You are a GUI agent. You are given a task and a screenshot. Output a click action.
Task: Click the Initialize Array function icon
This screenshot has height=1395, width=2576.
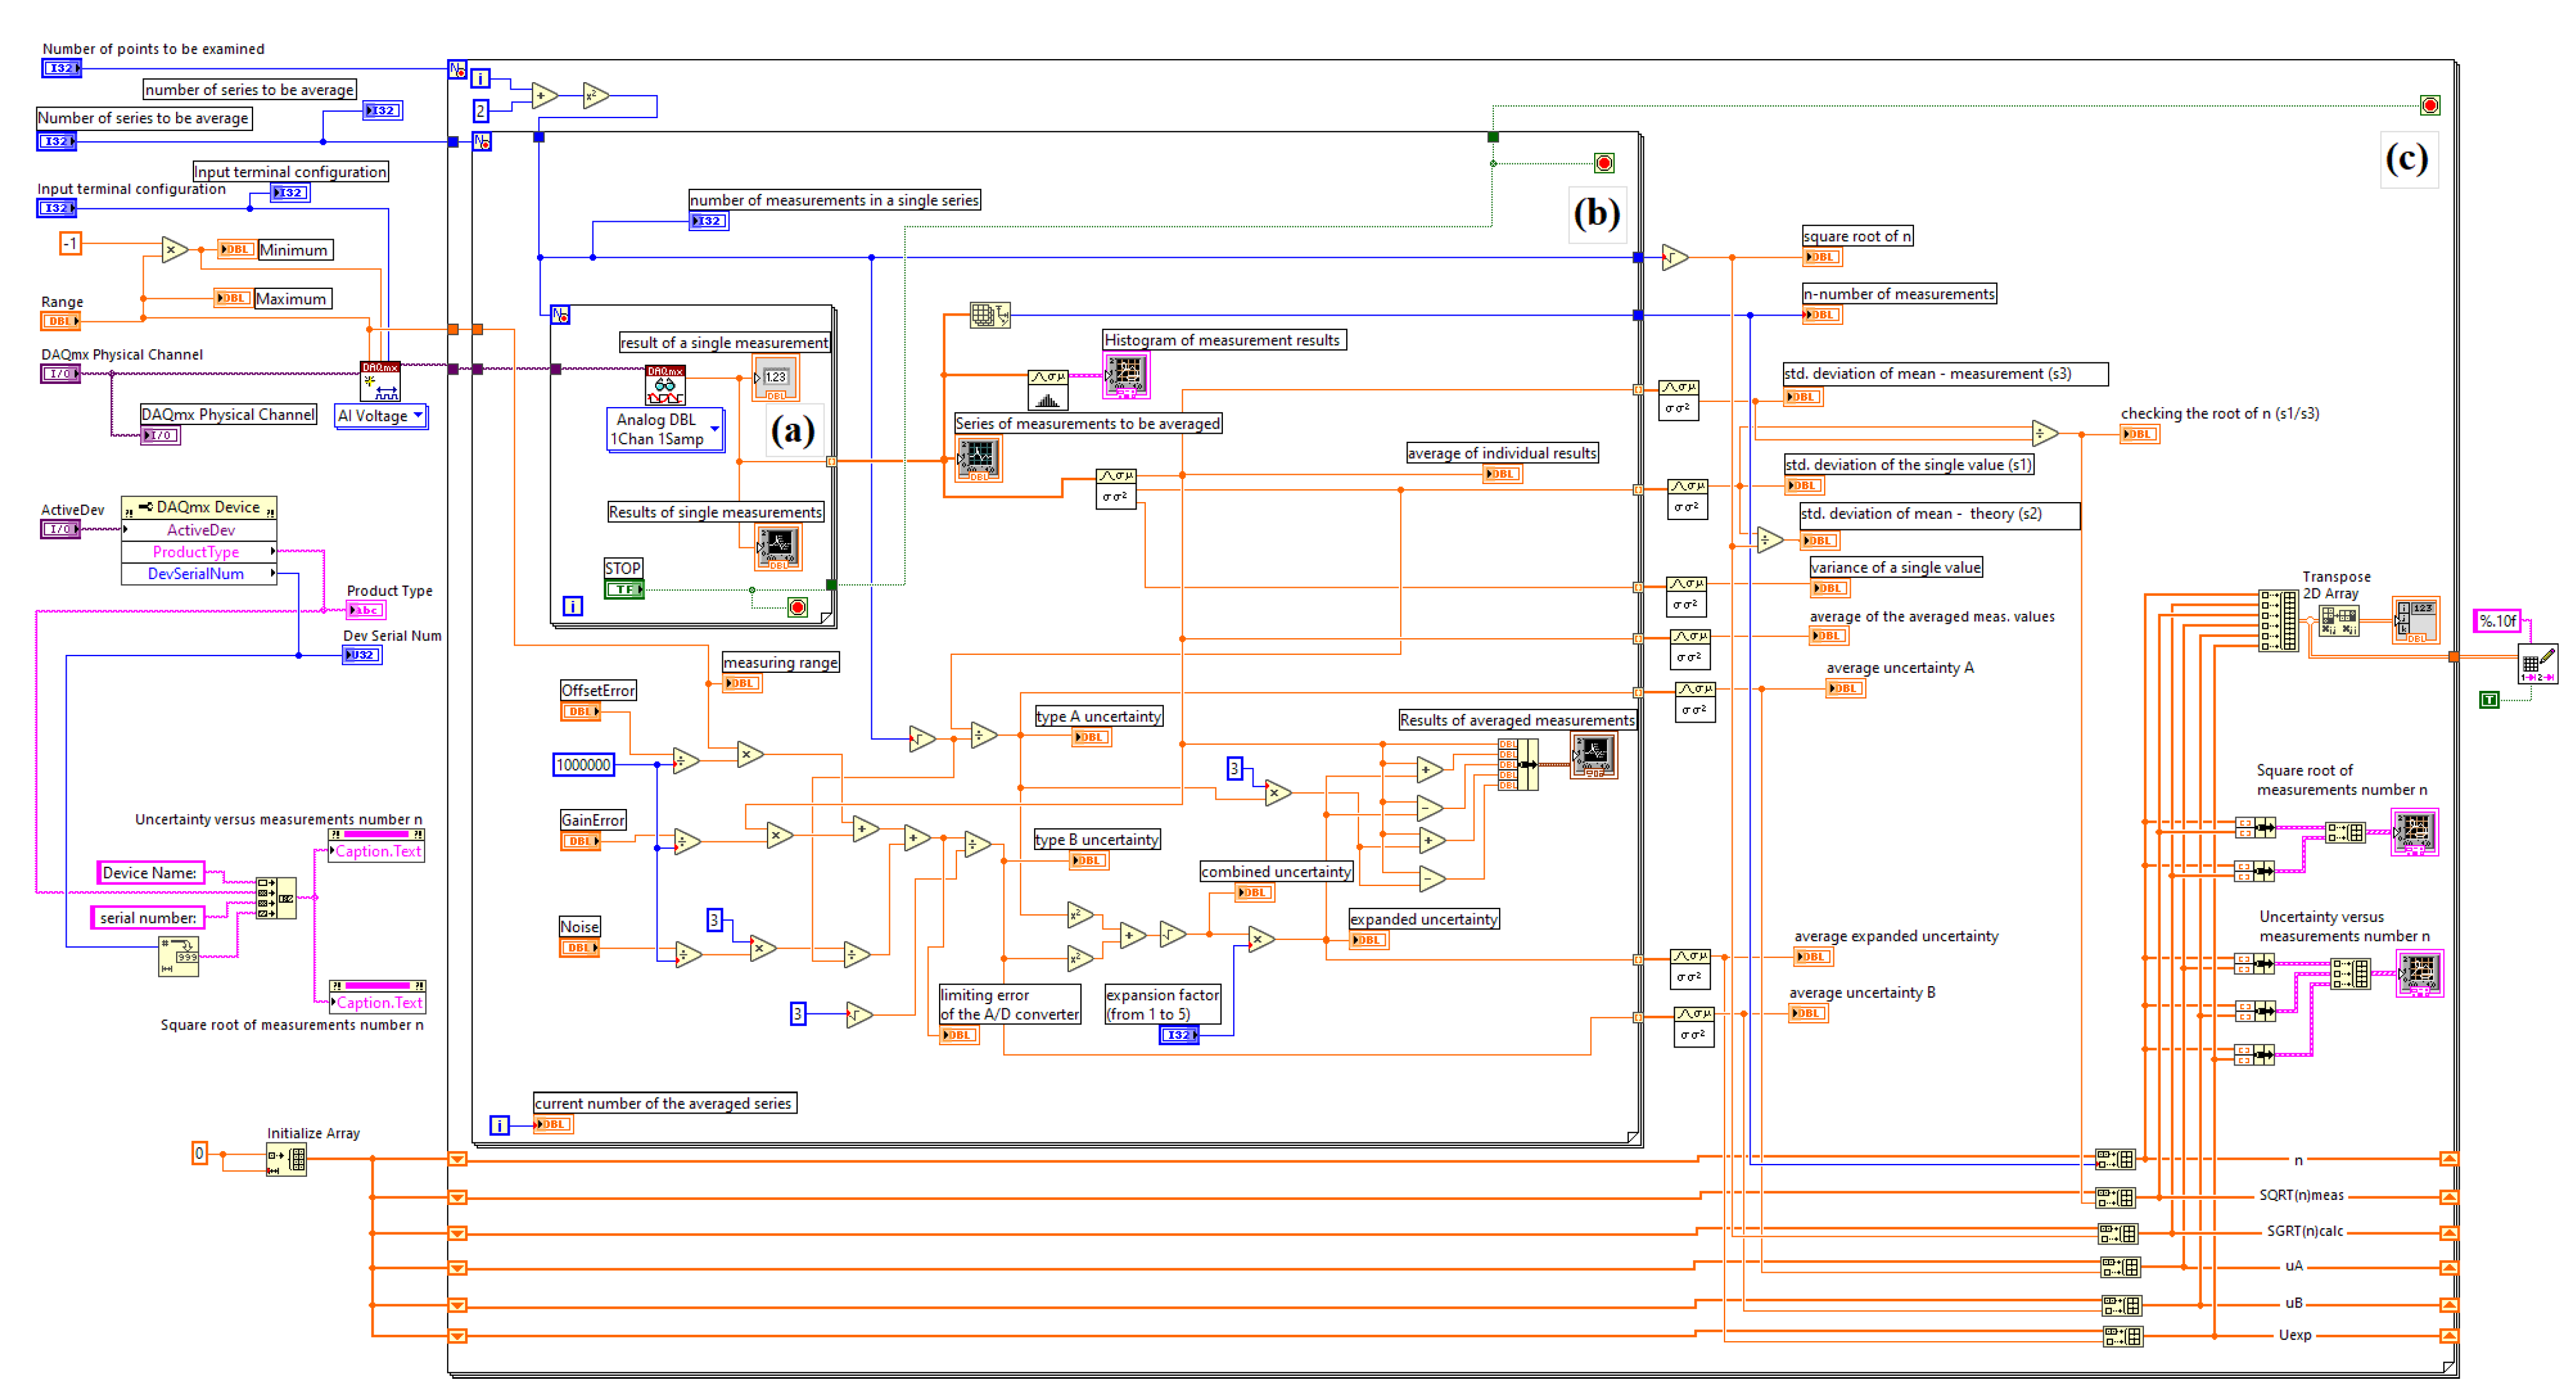(x=287, y=1160)
